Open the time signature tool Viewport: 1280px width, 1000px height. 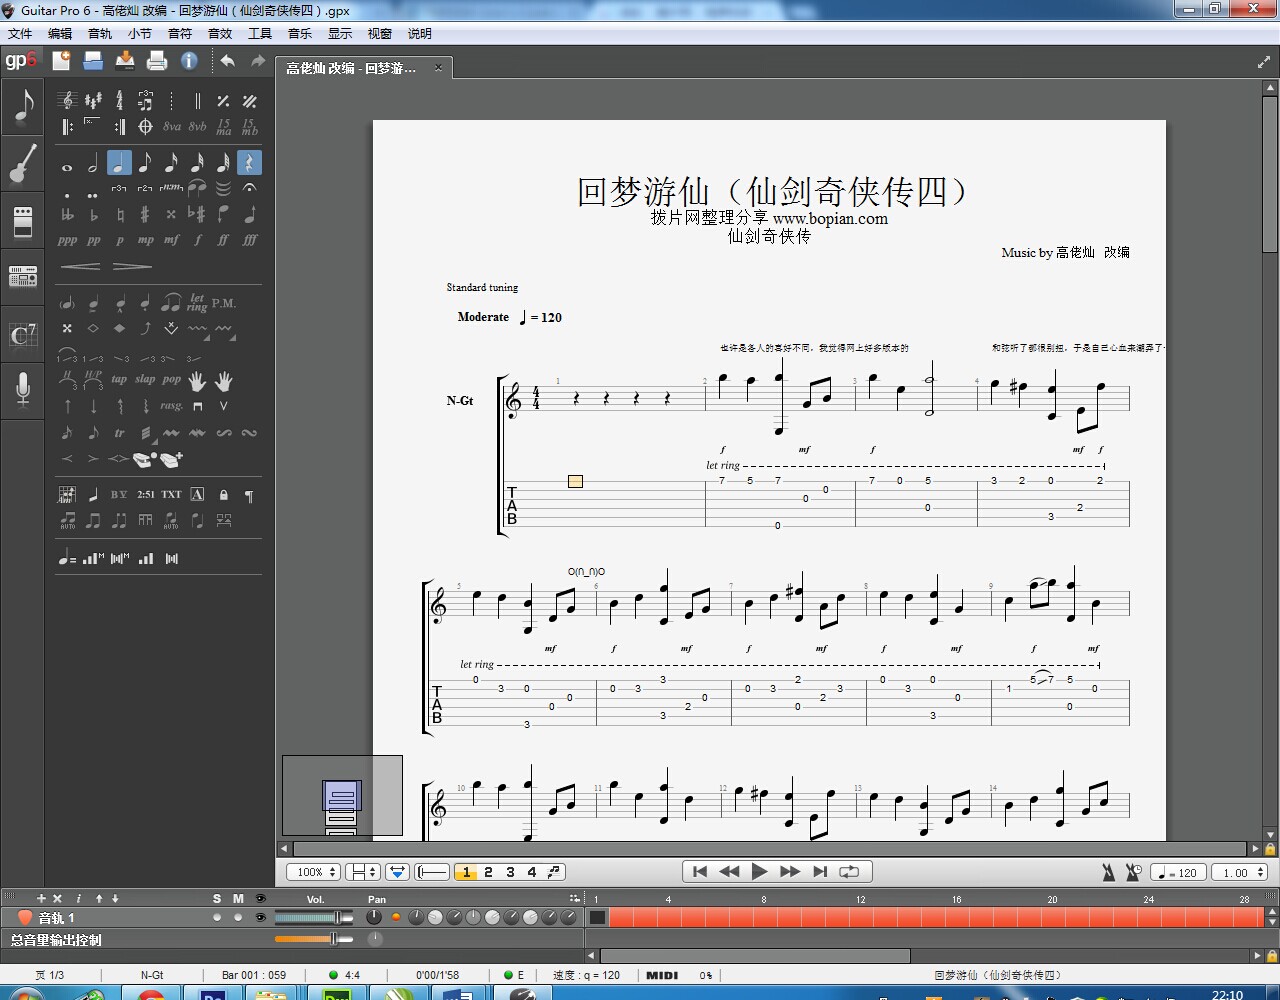(x=119, y=101)
